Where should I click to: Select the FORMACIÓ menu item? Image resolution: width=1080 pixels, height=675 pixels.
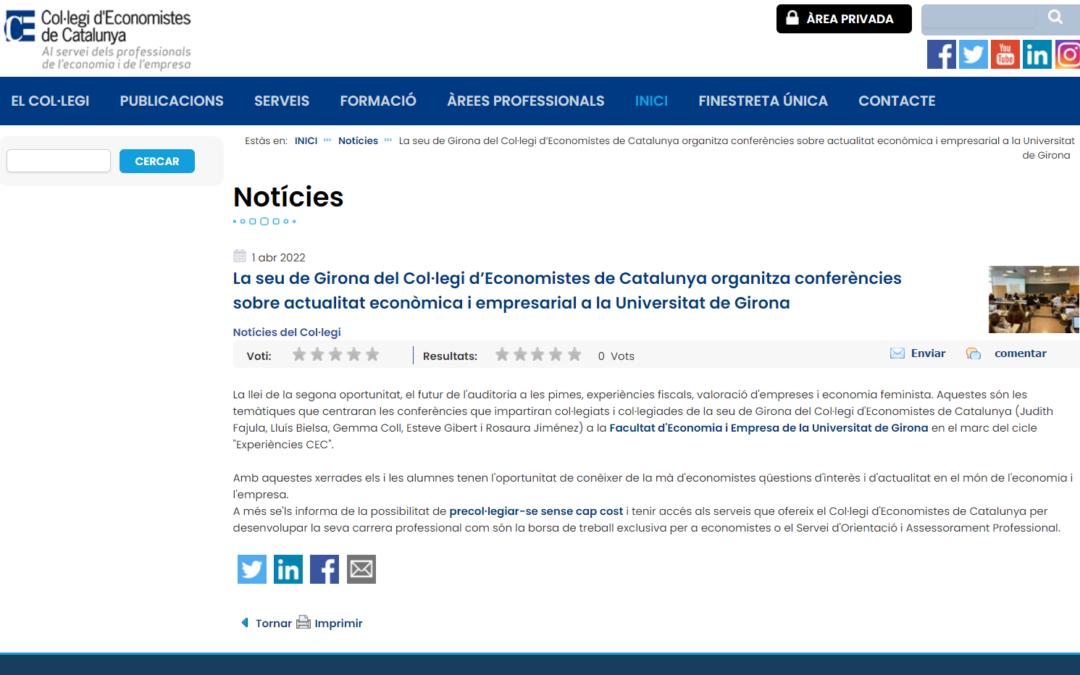click(378, 101)
